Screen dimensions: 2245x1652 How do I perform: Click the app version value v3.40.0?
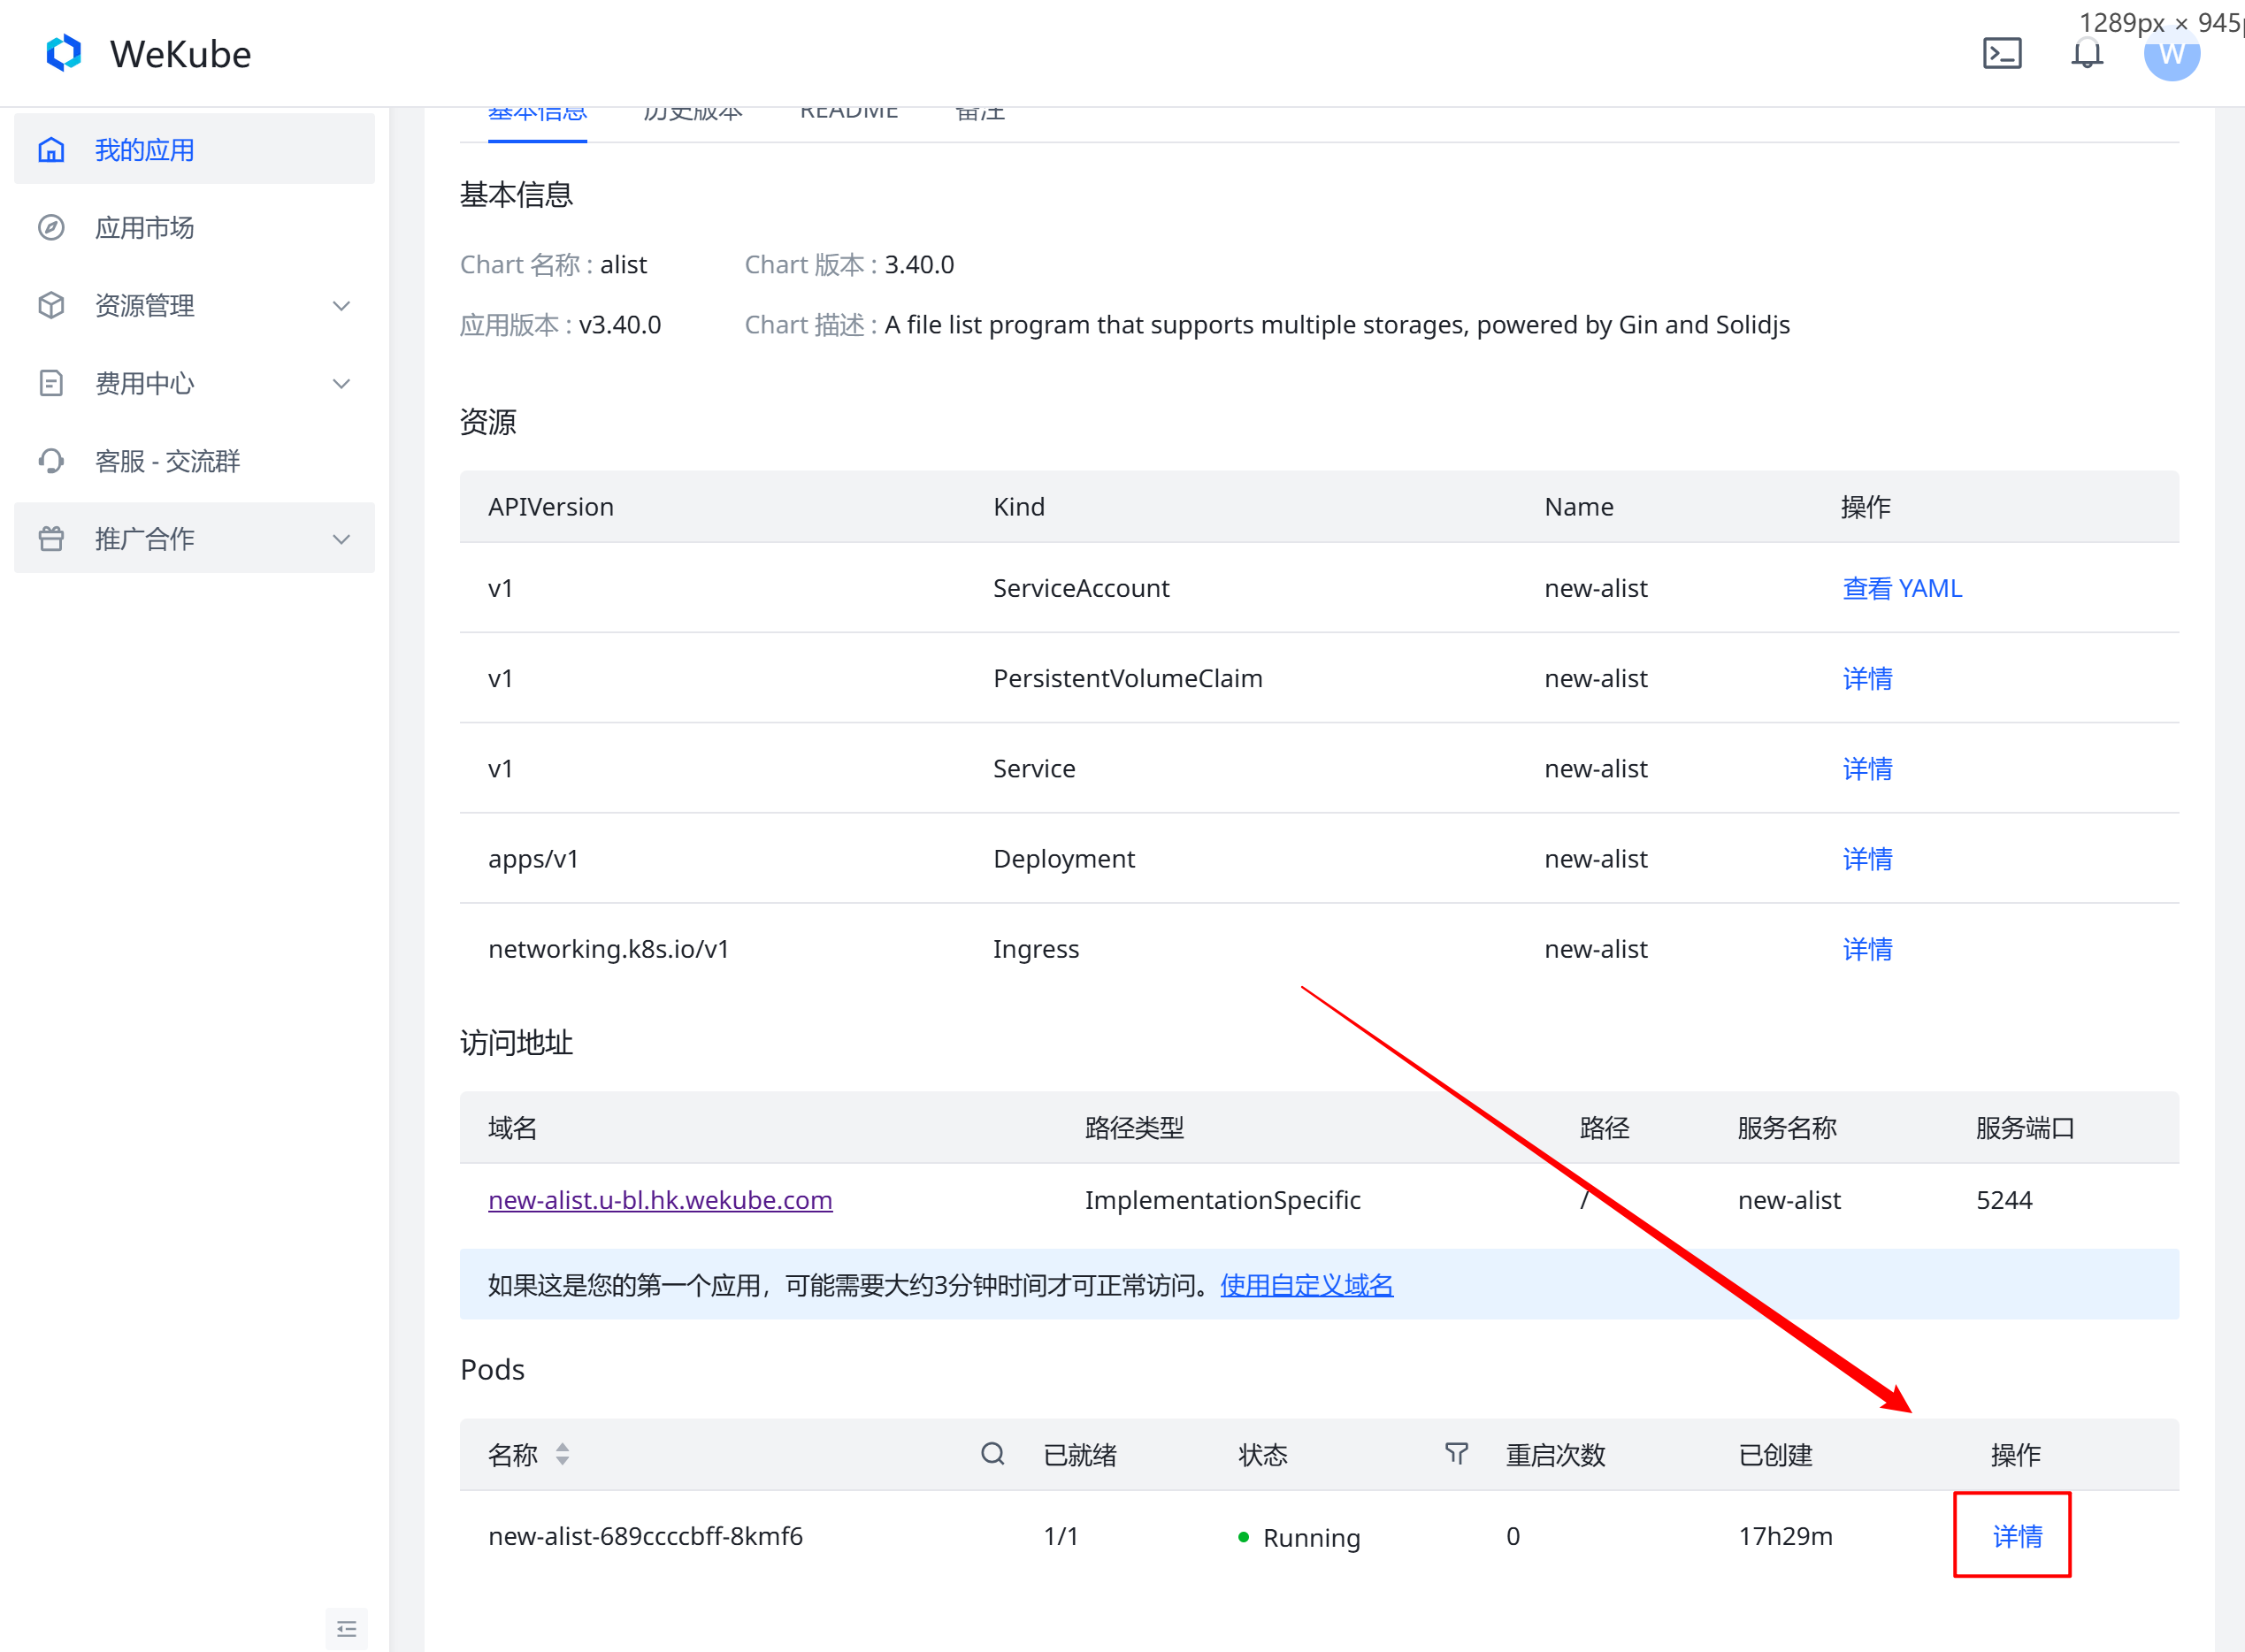pos(620,325)
